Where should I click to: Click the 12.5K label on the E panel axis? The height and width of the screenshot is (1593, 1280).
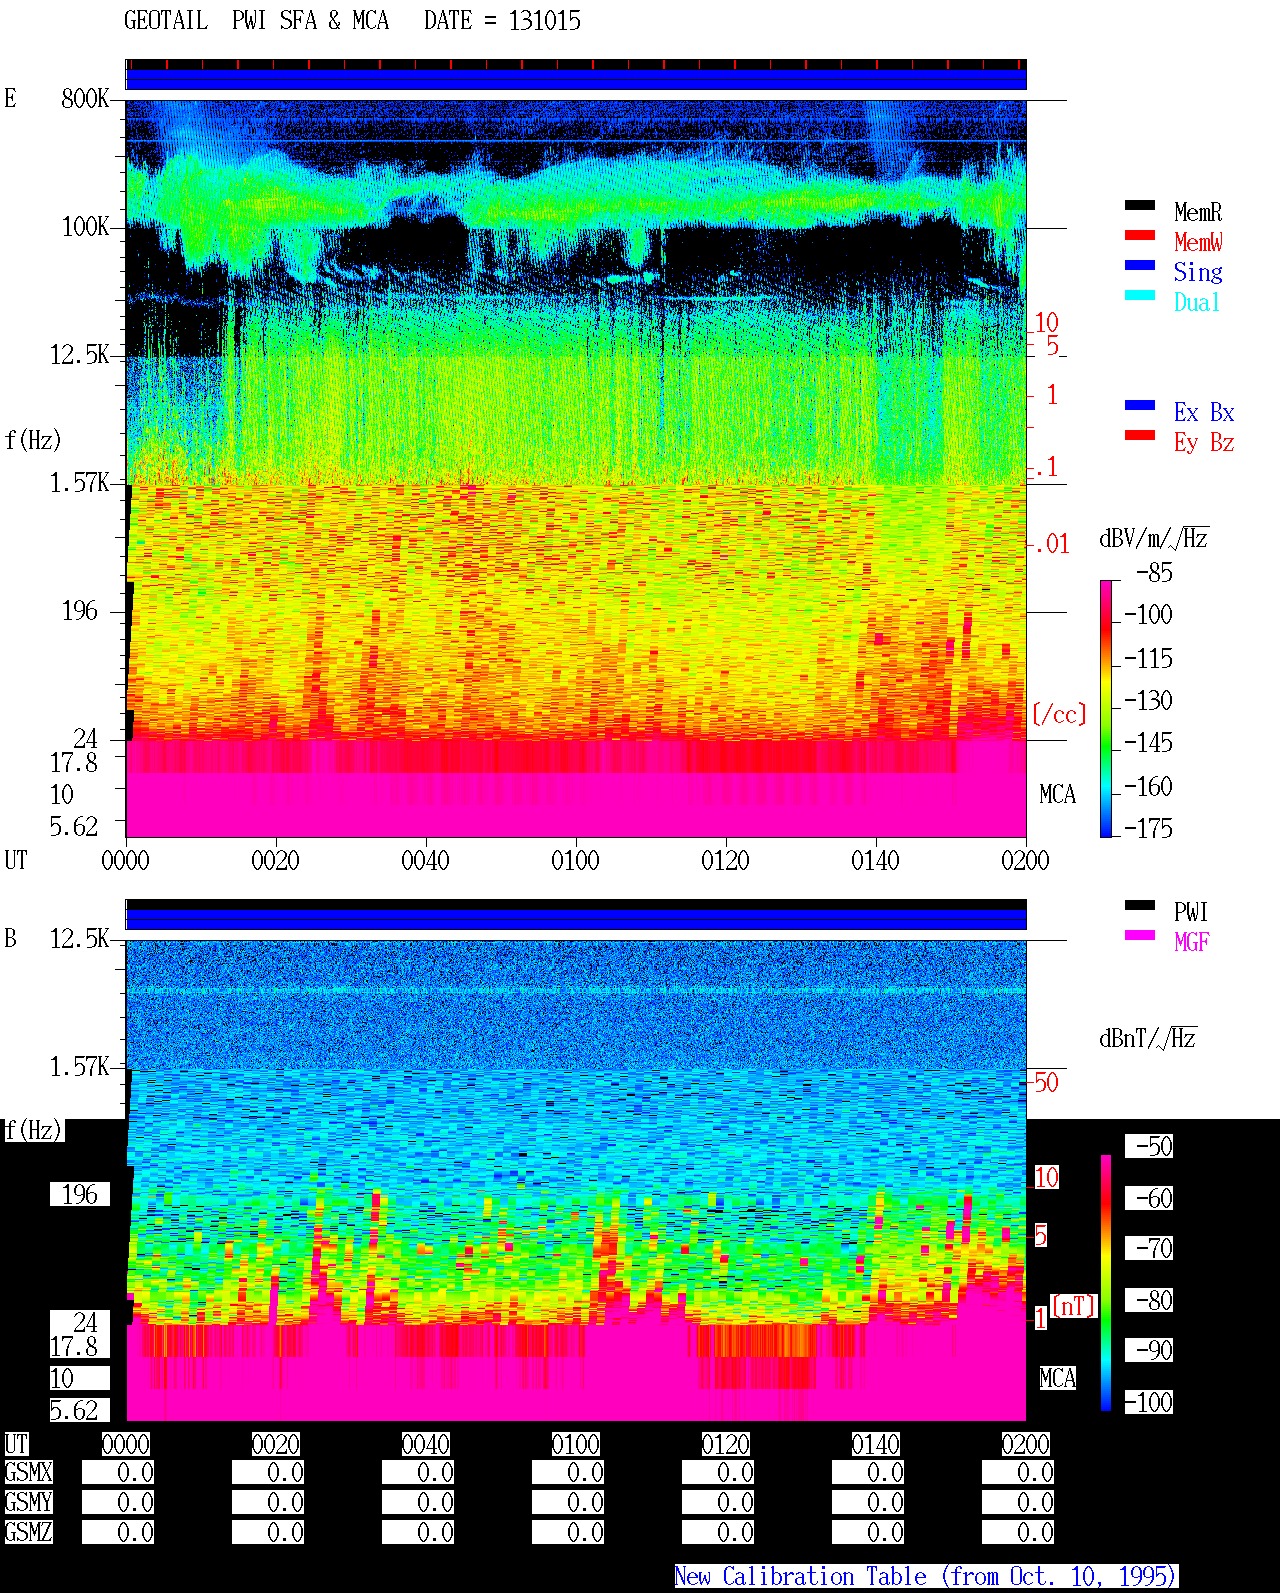pyautogui.click(x=79, y=355)
